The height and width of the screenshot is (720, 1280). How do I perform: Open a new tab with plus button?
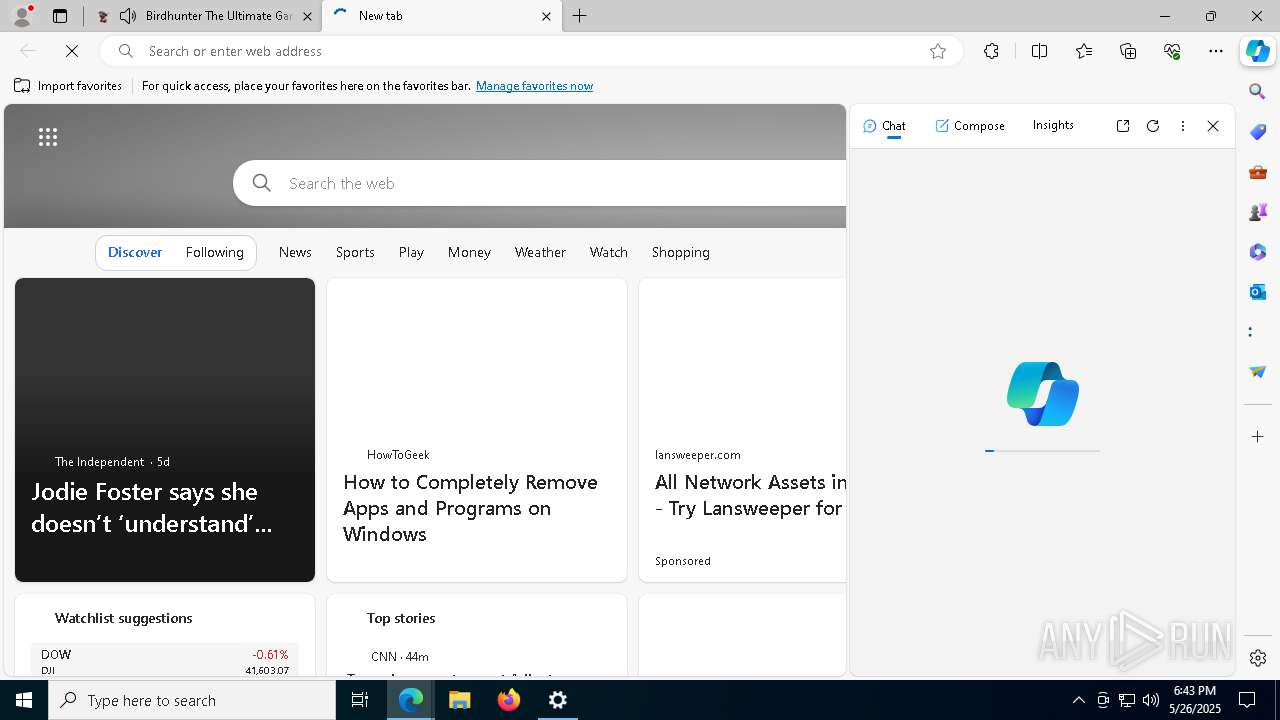pyautogui.click(x=580, y=16)
